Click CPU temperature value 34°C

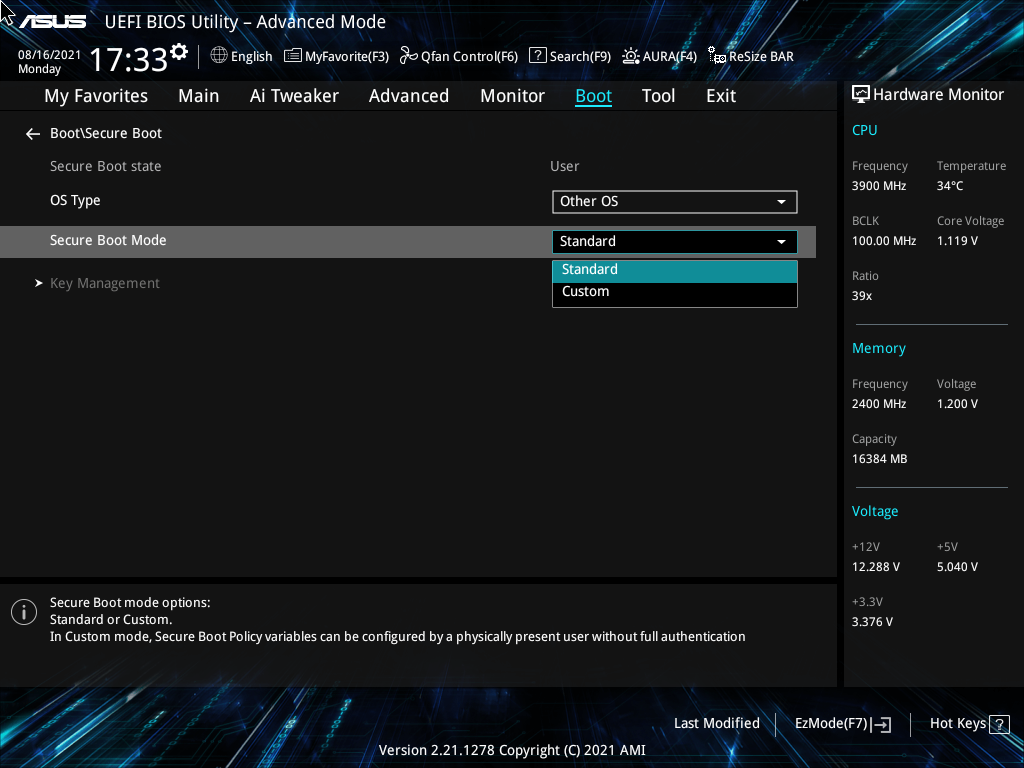click(950, 186)
